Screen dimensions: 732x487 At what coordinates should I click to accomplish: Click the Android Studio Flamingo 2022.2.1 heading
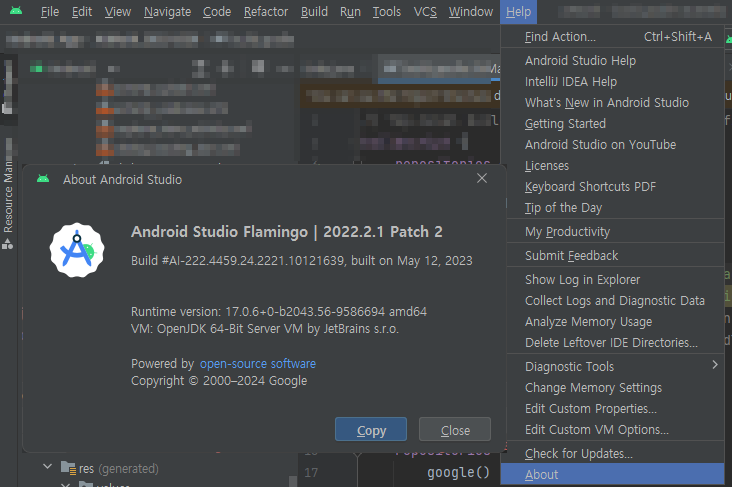tap(287, 232)
